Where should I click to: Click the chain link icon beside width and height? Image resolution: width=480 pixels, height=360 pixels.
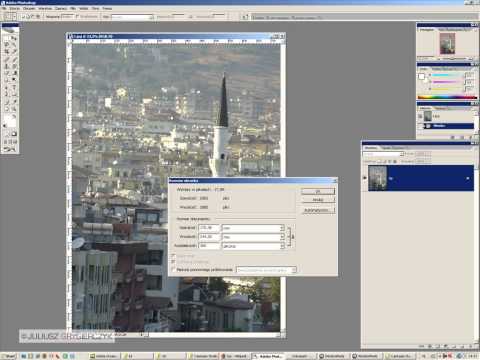[293, 236]
